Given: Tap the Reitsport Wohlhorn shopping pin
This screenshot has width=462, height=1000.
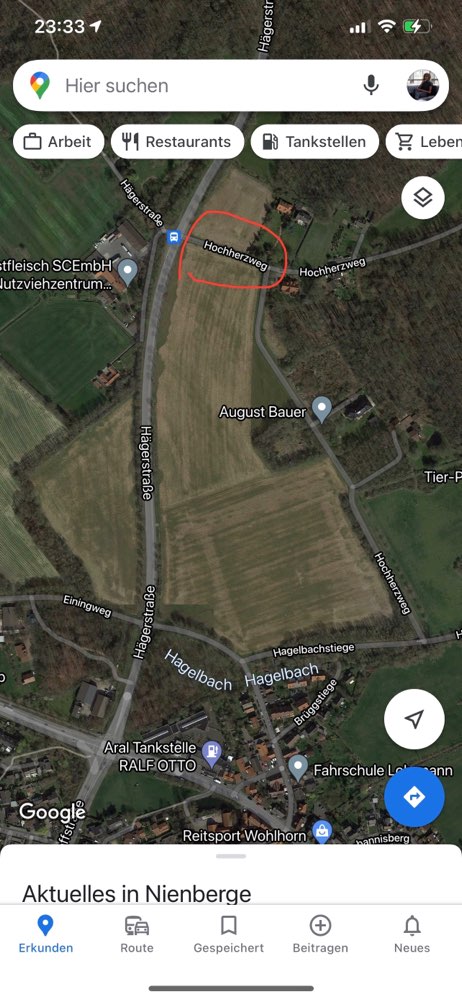Looking at the screenshot, I should pyautogui.click(x=322, y=832).
